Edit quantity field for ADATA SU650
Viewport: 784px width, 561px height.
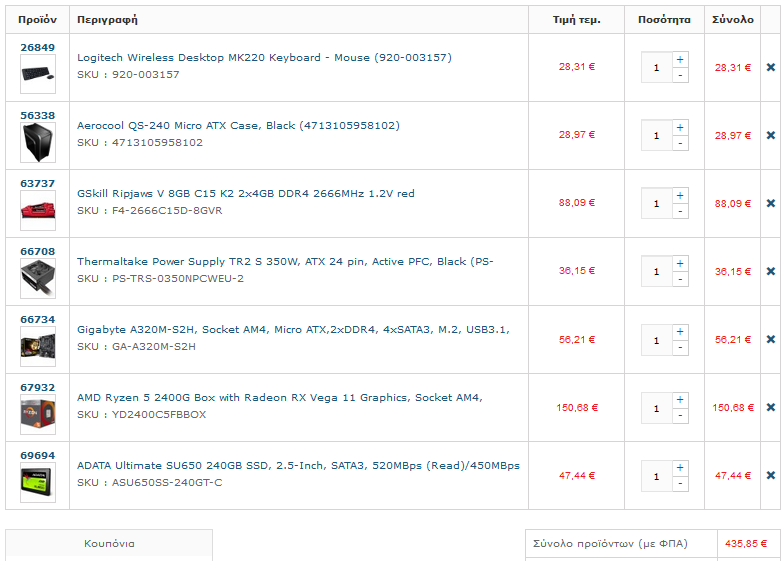pos(656,476)
